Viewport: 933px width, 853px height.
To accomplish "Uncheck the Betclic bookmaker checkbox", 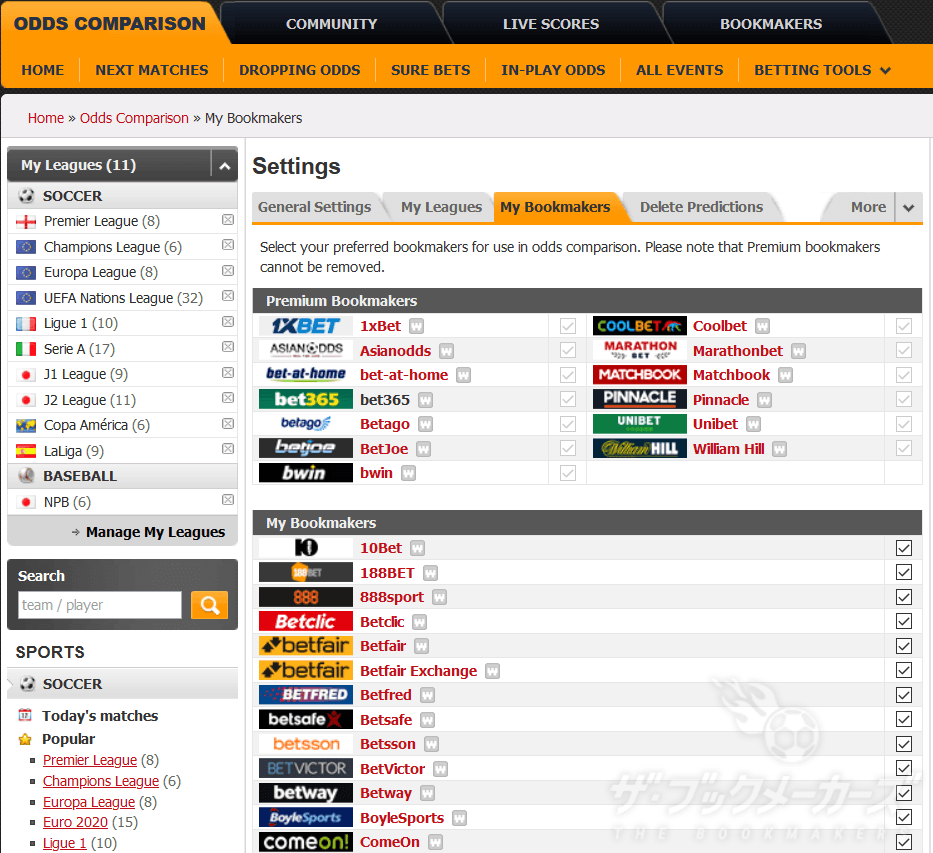I will pos(903,622).
